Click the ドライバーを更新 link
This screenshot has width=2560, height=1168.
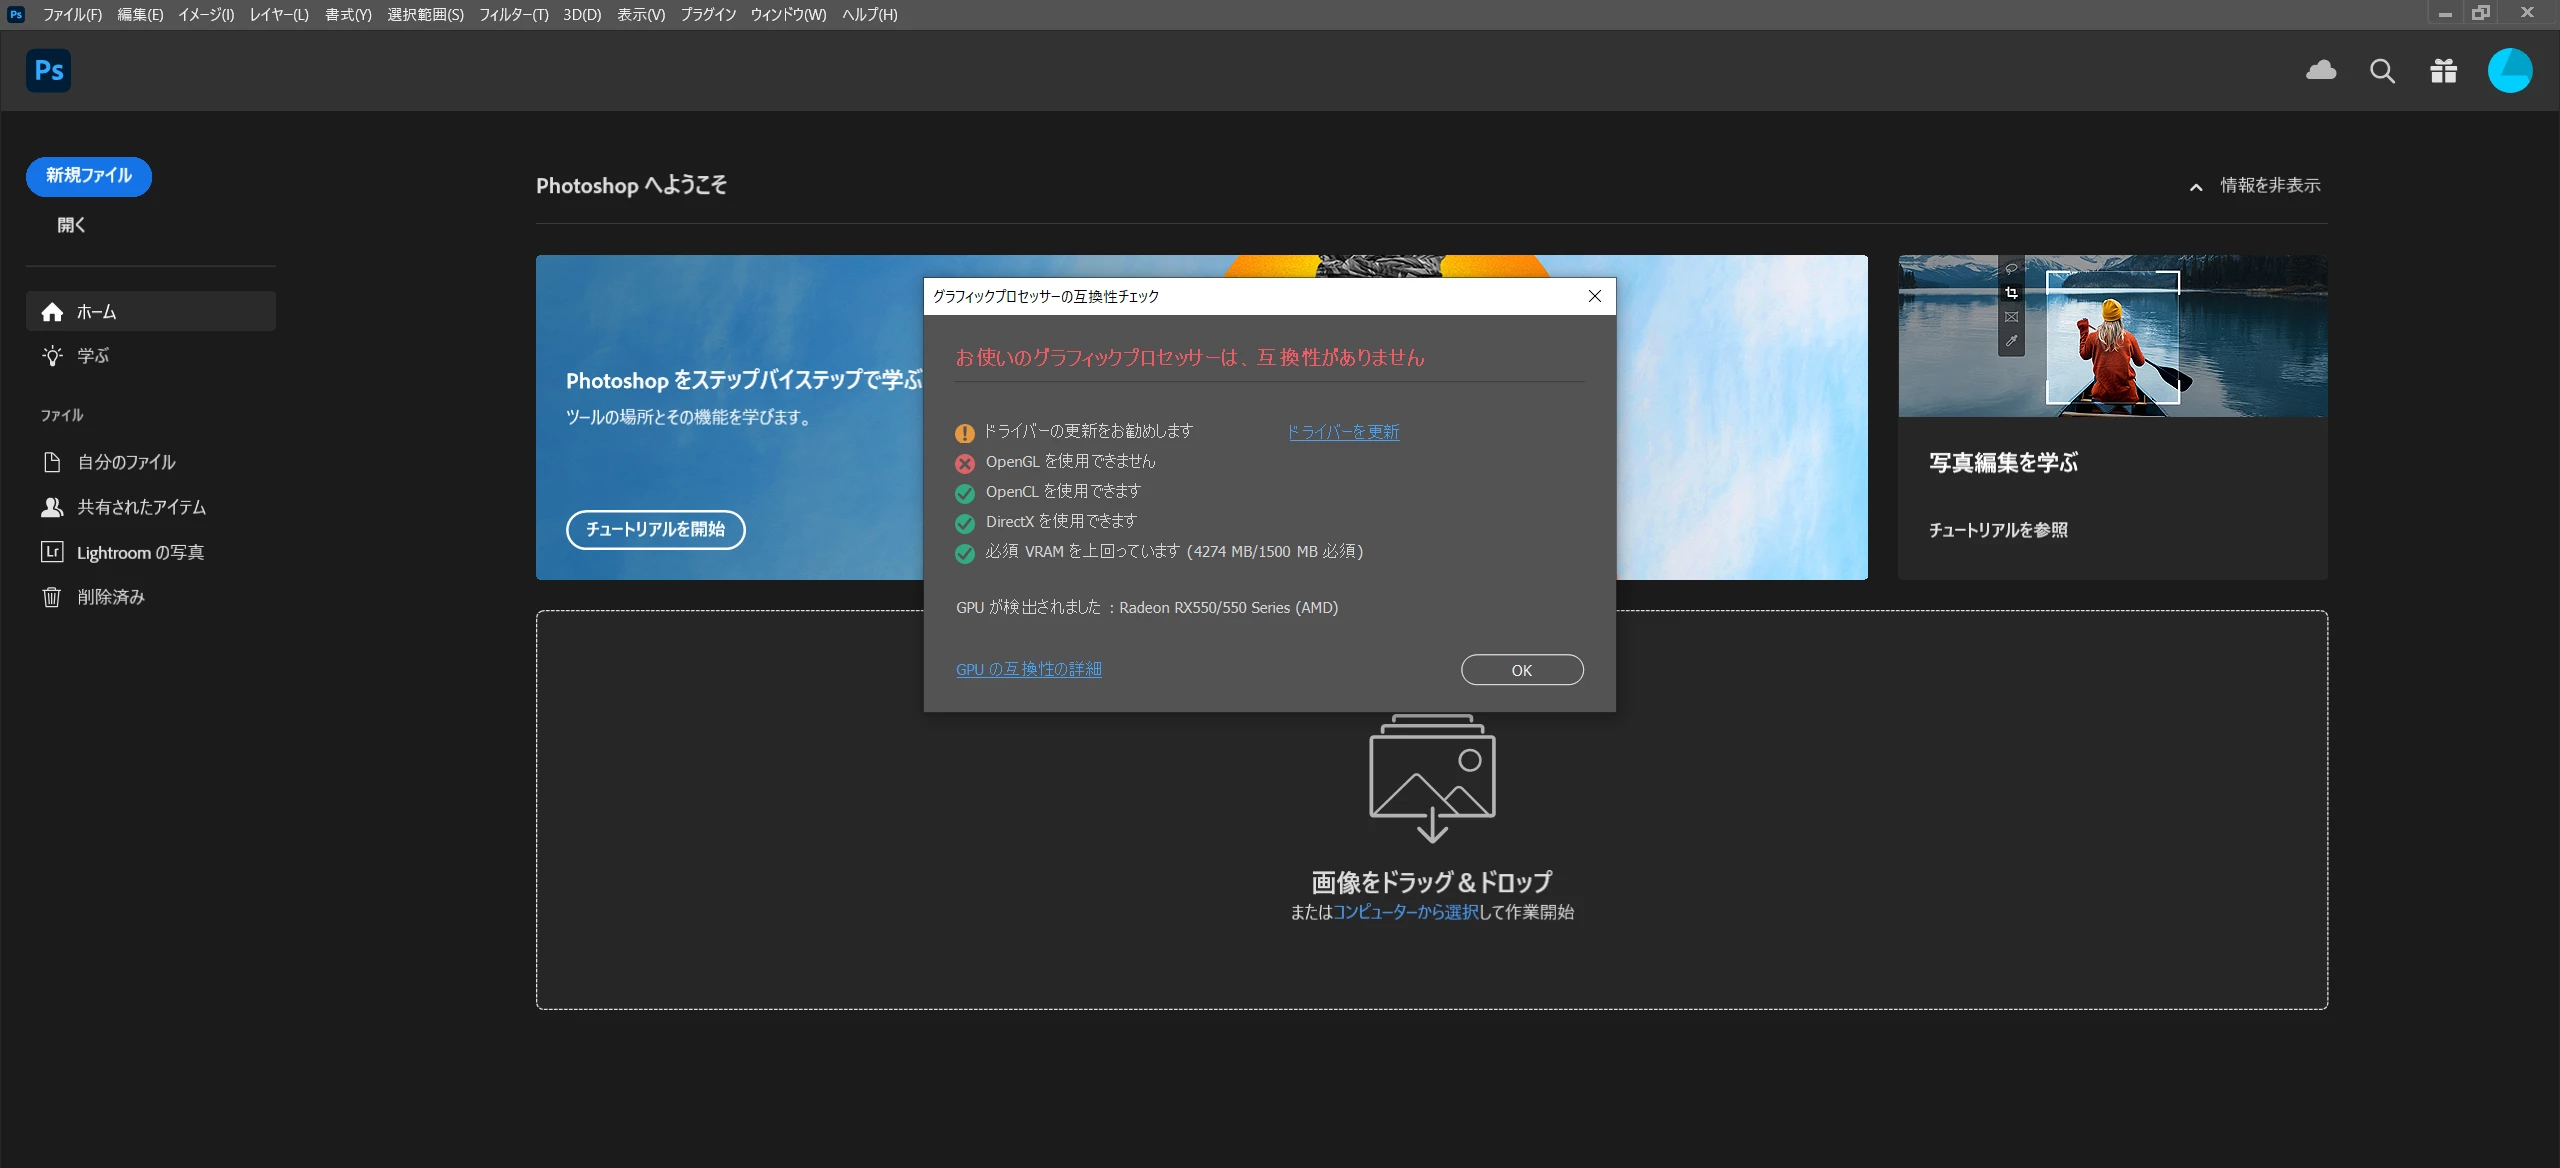[1343, 432]
